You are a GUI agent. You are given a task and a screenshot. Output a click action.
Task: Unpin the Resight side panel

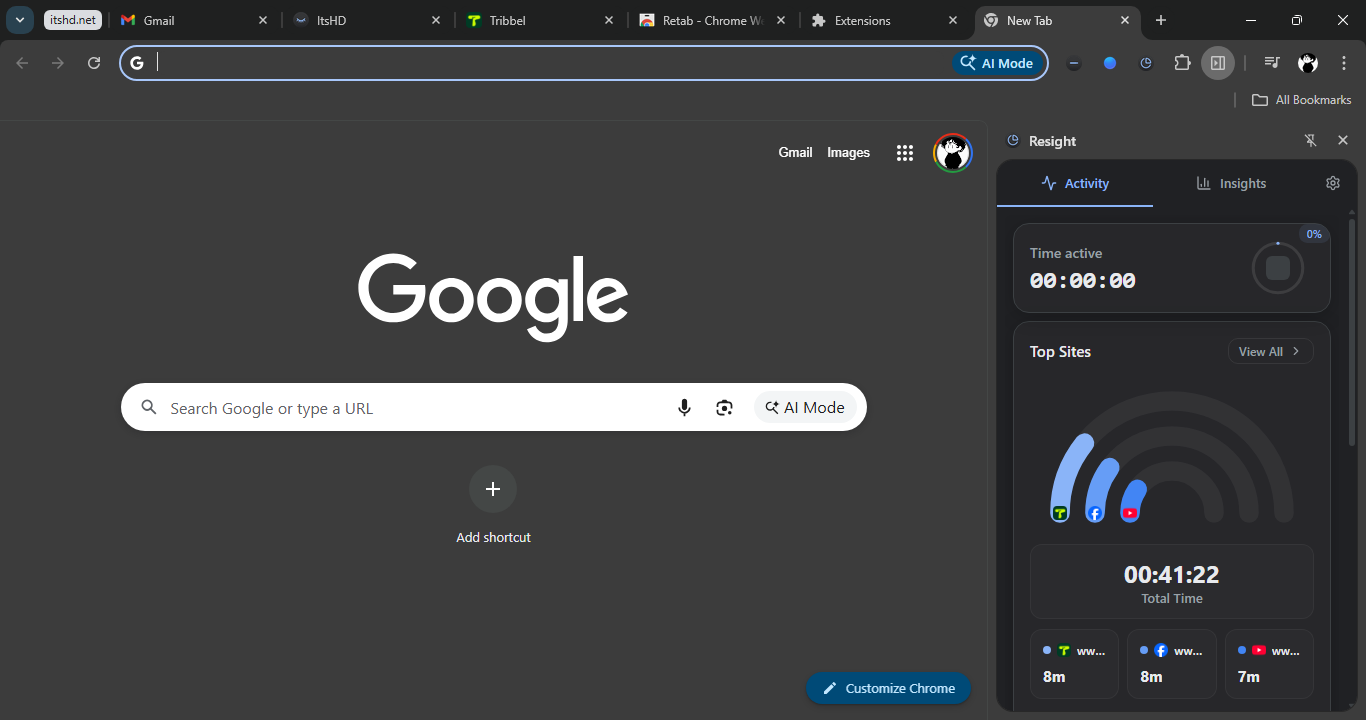[1310, 141]
